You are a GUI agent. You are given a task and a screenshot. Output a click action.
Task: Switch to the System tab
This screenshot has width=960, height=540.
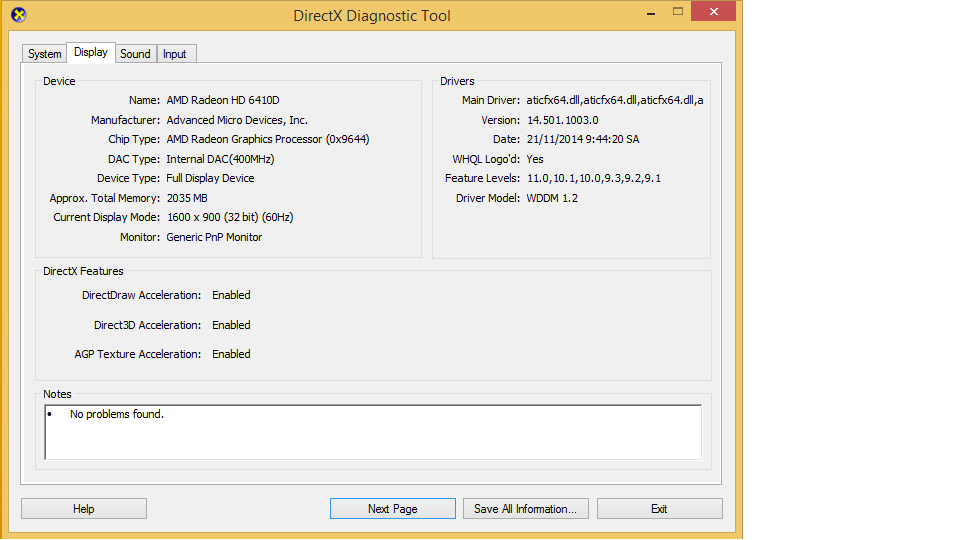click(45, 54)
